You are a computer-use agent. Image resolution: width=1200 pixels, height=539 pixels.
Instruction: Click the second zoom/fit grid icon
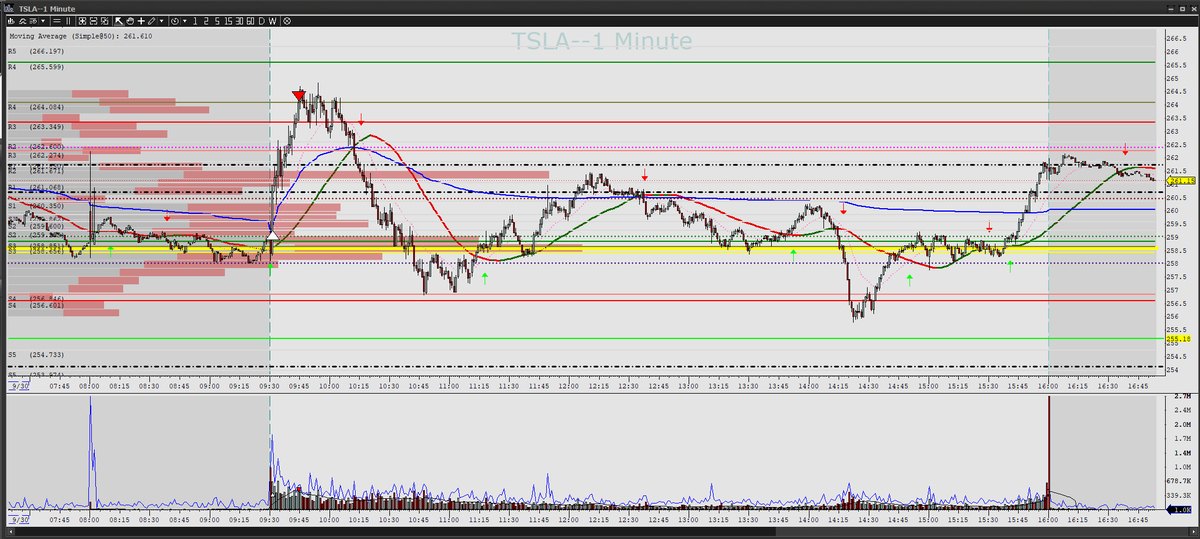tap(93, 21)
